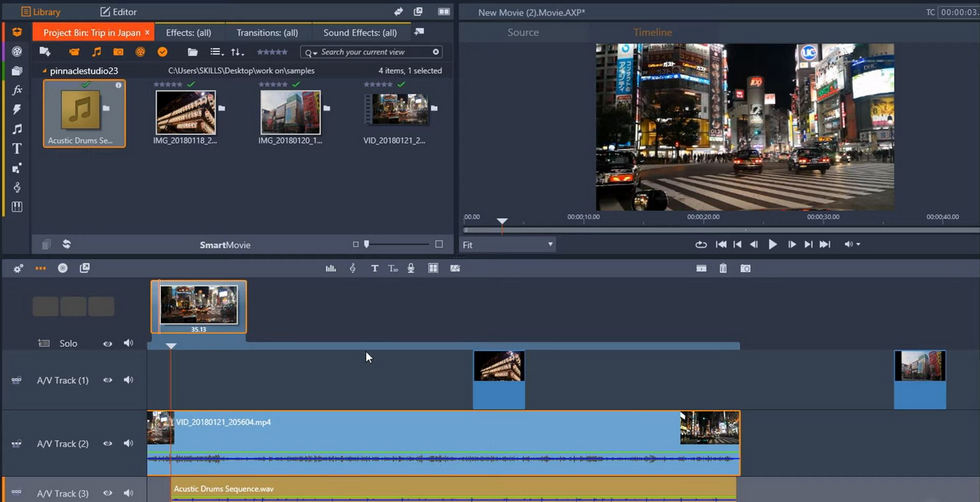Screen dimensions: 980x502
Task: Select the VID_20180121_205604.mp4 timeline clip
Action: [x=443, y=443]
